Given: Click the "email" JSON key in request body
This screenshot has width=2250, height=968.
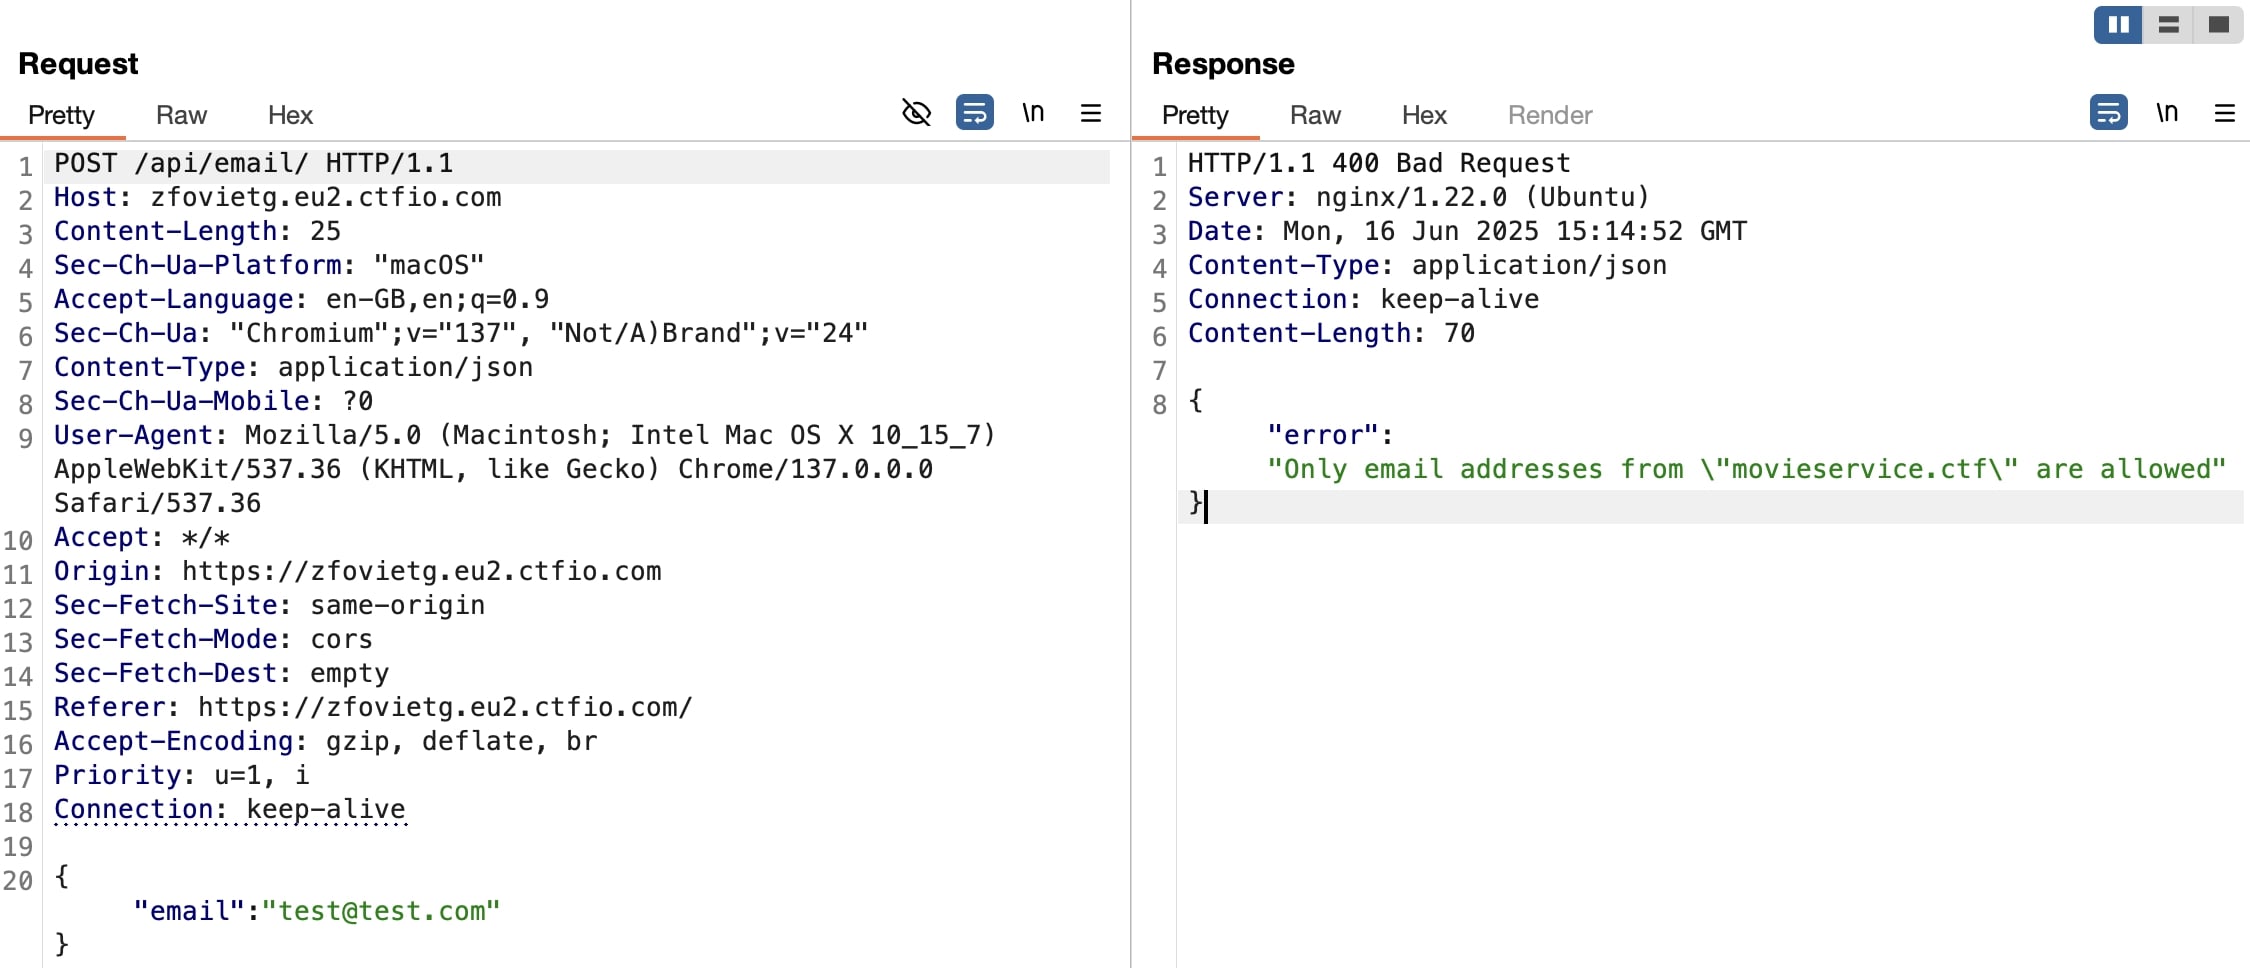Looking at the screenshot, I should pos(189,911).
